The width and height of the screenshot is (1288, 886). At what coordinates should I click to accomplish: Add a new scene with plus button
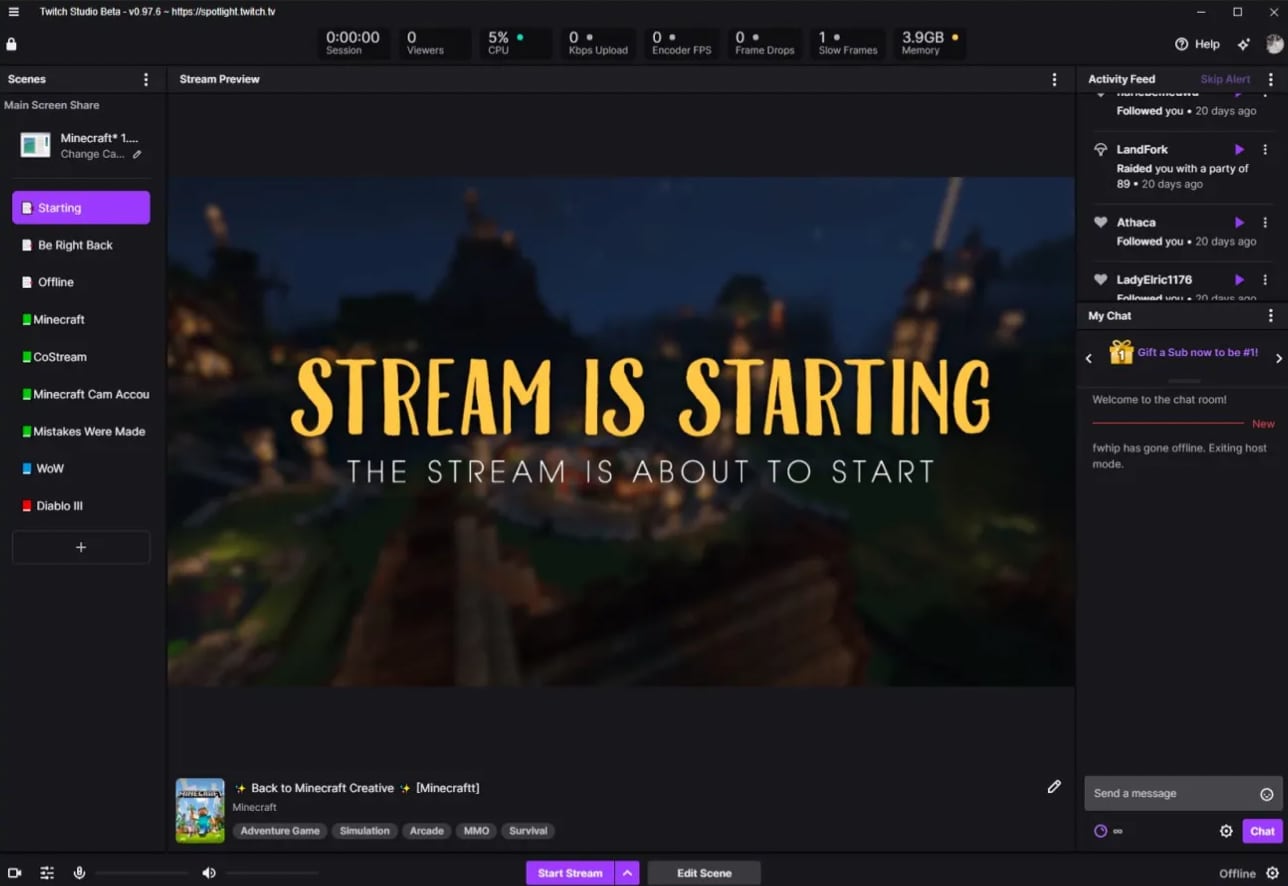[81, 547]
